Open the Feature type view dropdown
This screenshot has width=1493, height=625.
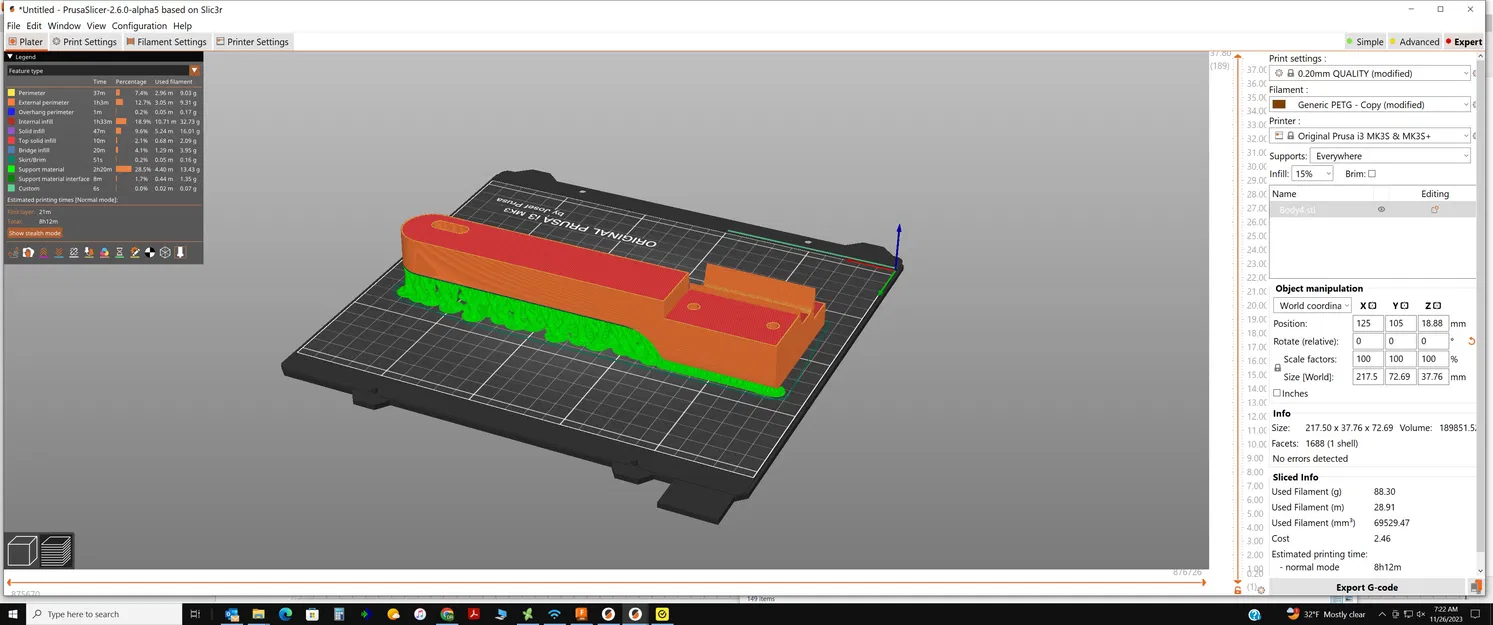pos(104,71)
